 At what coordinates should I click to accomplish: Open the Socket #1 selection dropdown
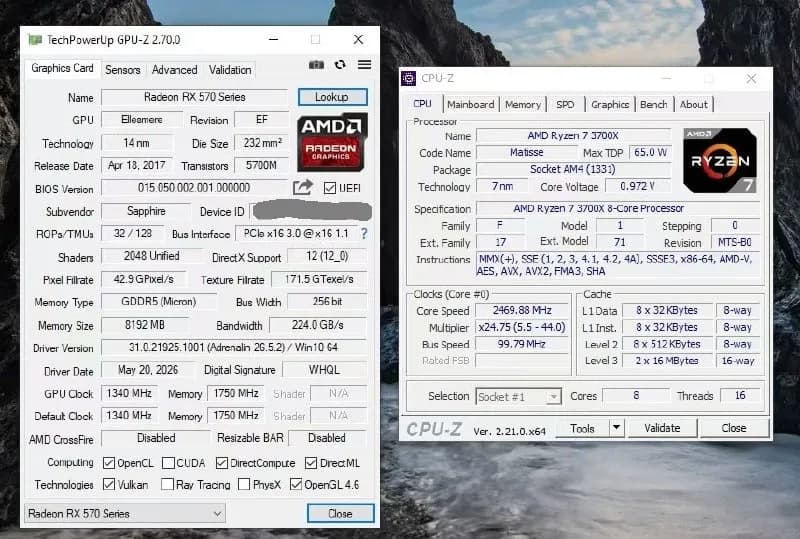(x=518, y=397)
